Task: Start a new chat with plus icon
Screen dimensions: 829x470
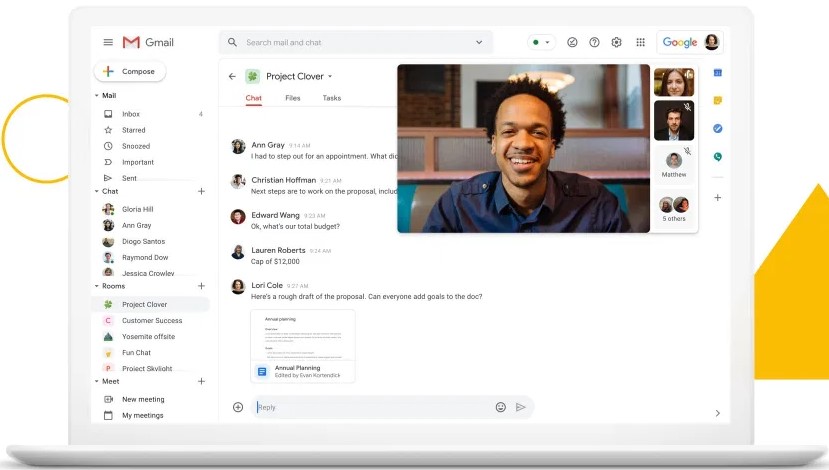Action: [x=201, y=191]
